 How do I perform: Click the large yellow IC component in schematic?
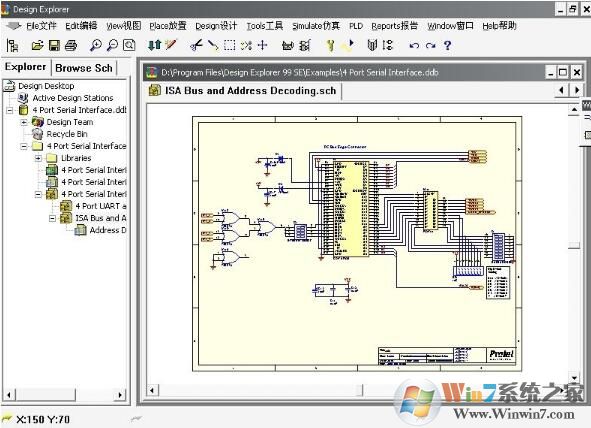(x=352, y=209)
